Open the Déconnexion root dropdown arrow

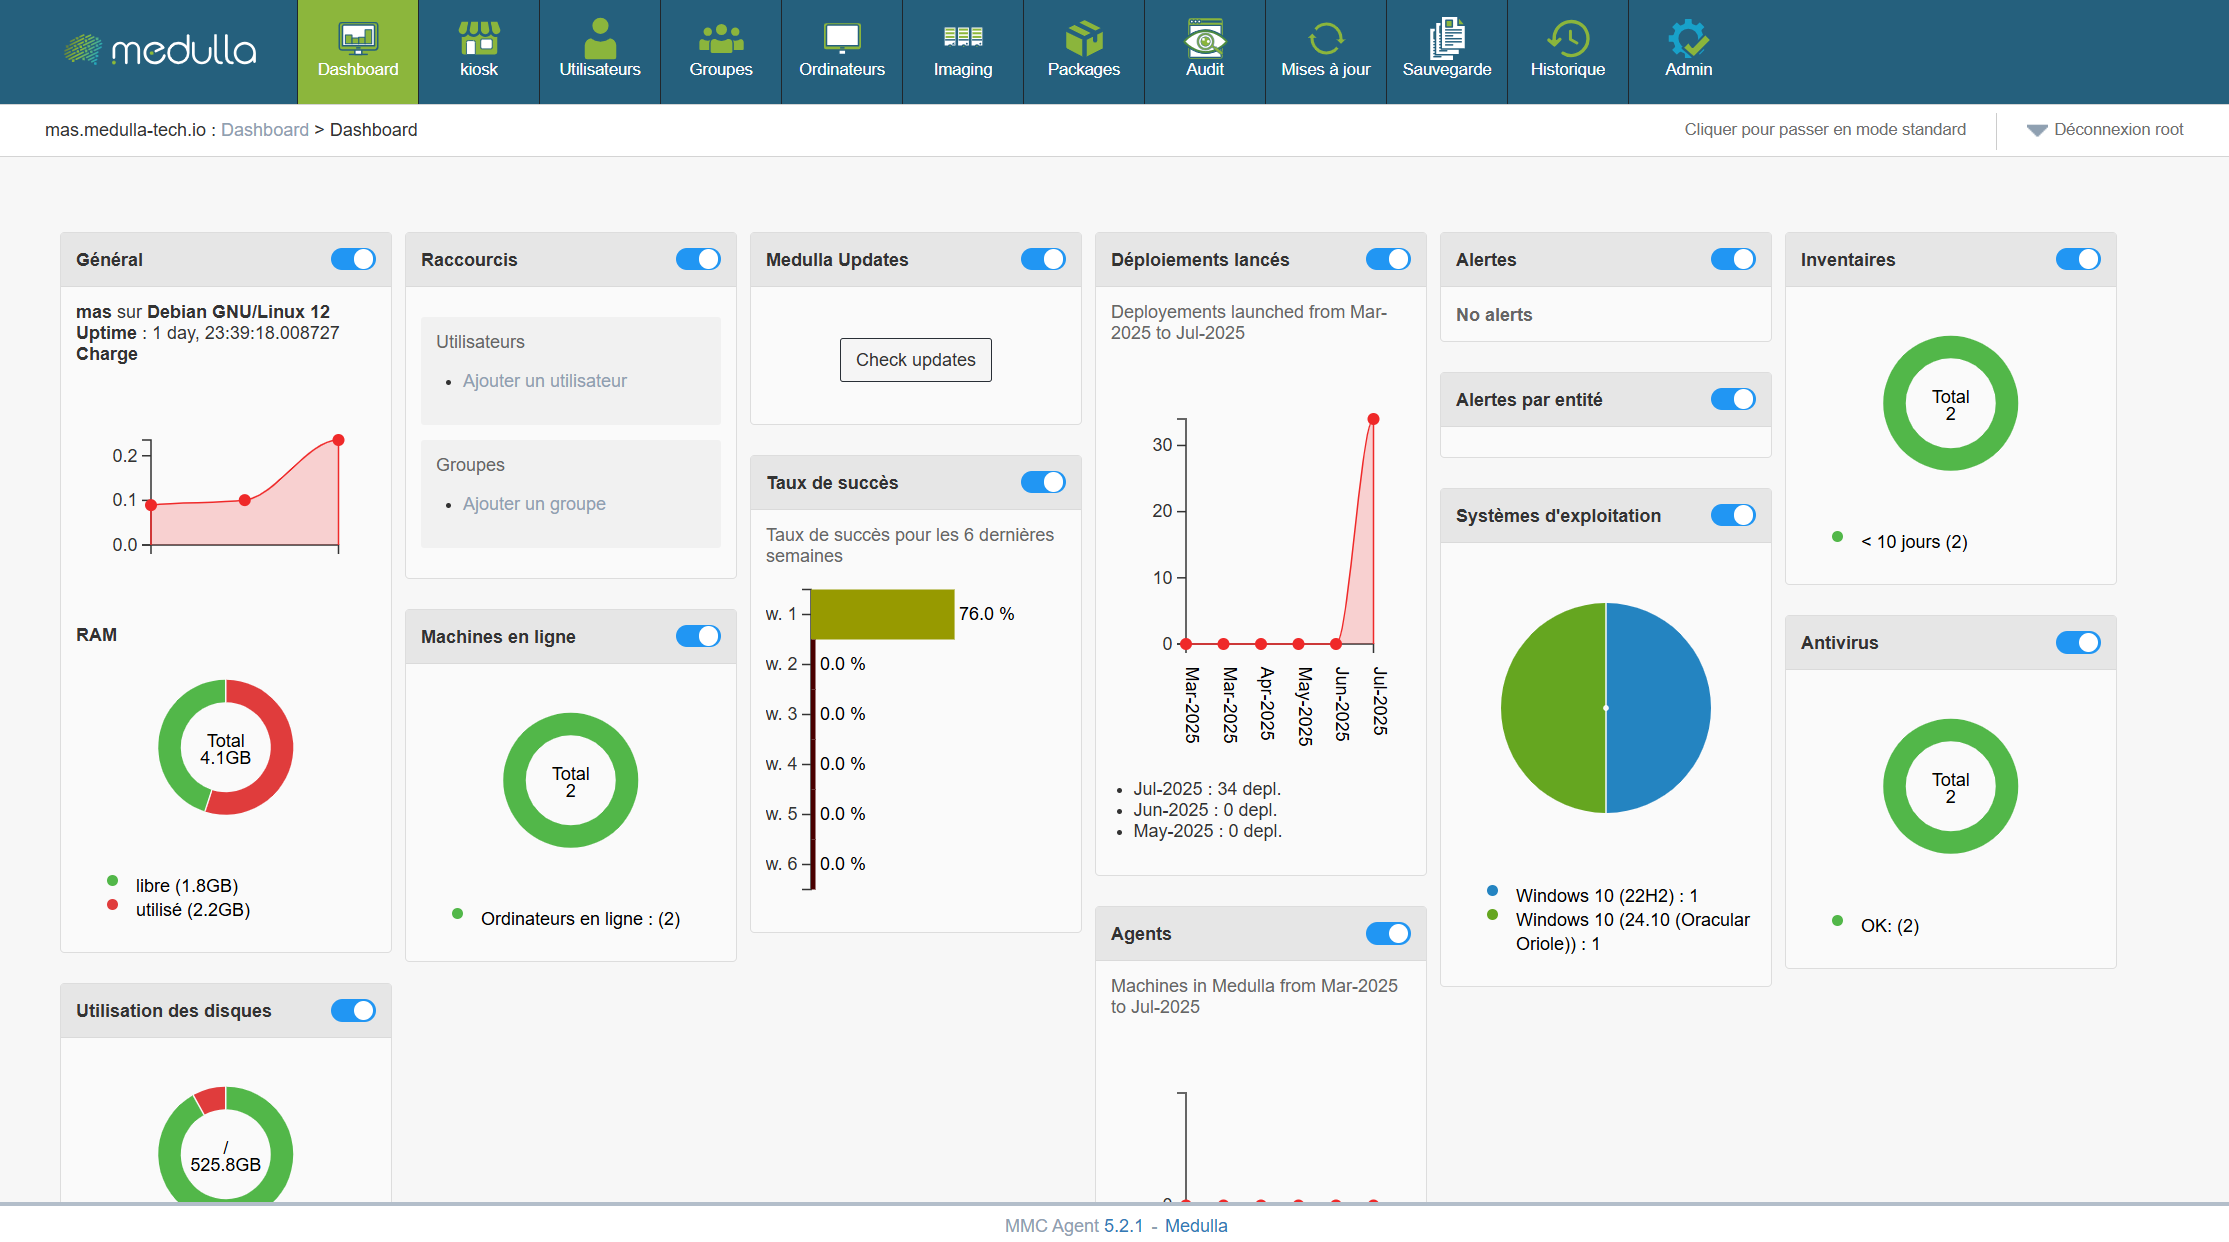pos(2037,130)
